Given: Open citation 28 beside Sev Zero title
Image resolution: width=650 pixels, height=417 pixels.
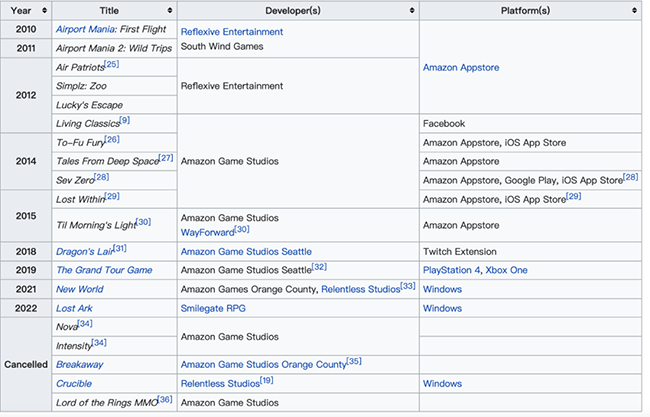Looking at the screenshot, I should (x=102, y=177).
